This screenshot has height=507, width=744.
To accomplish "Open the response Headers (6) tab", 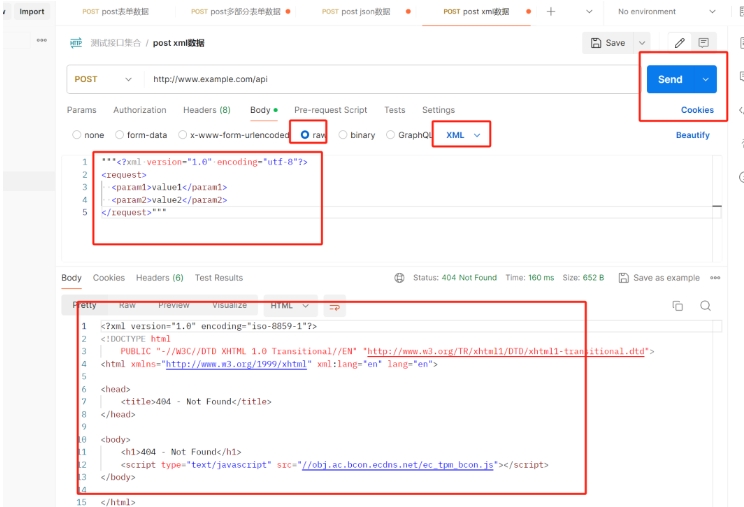I will coord(159,278).
